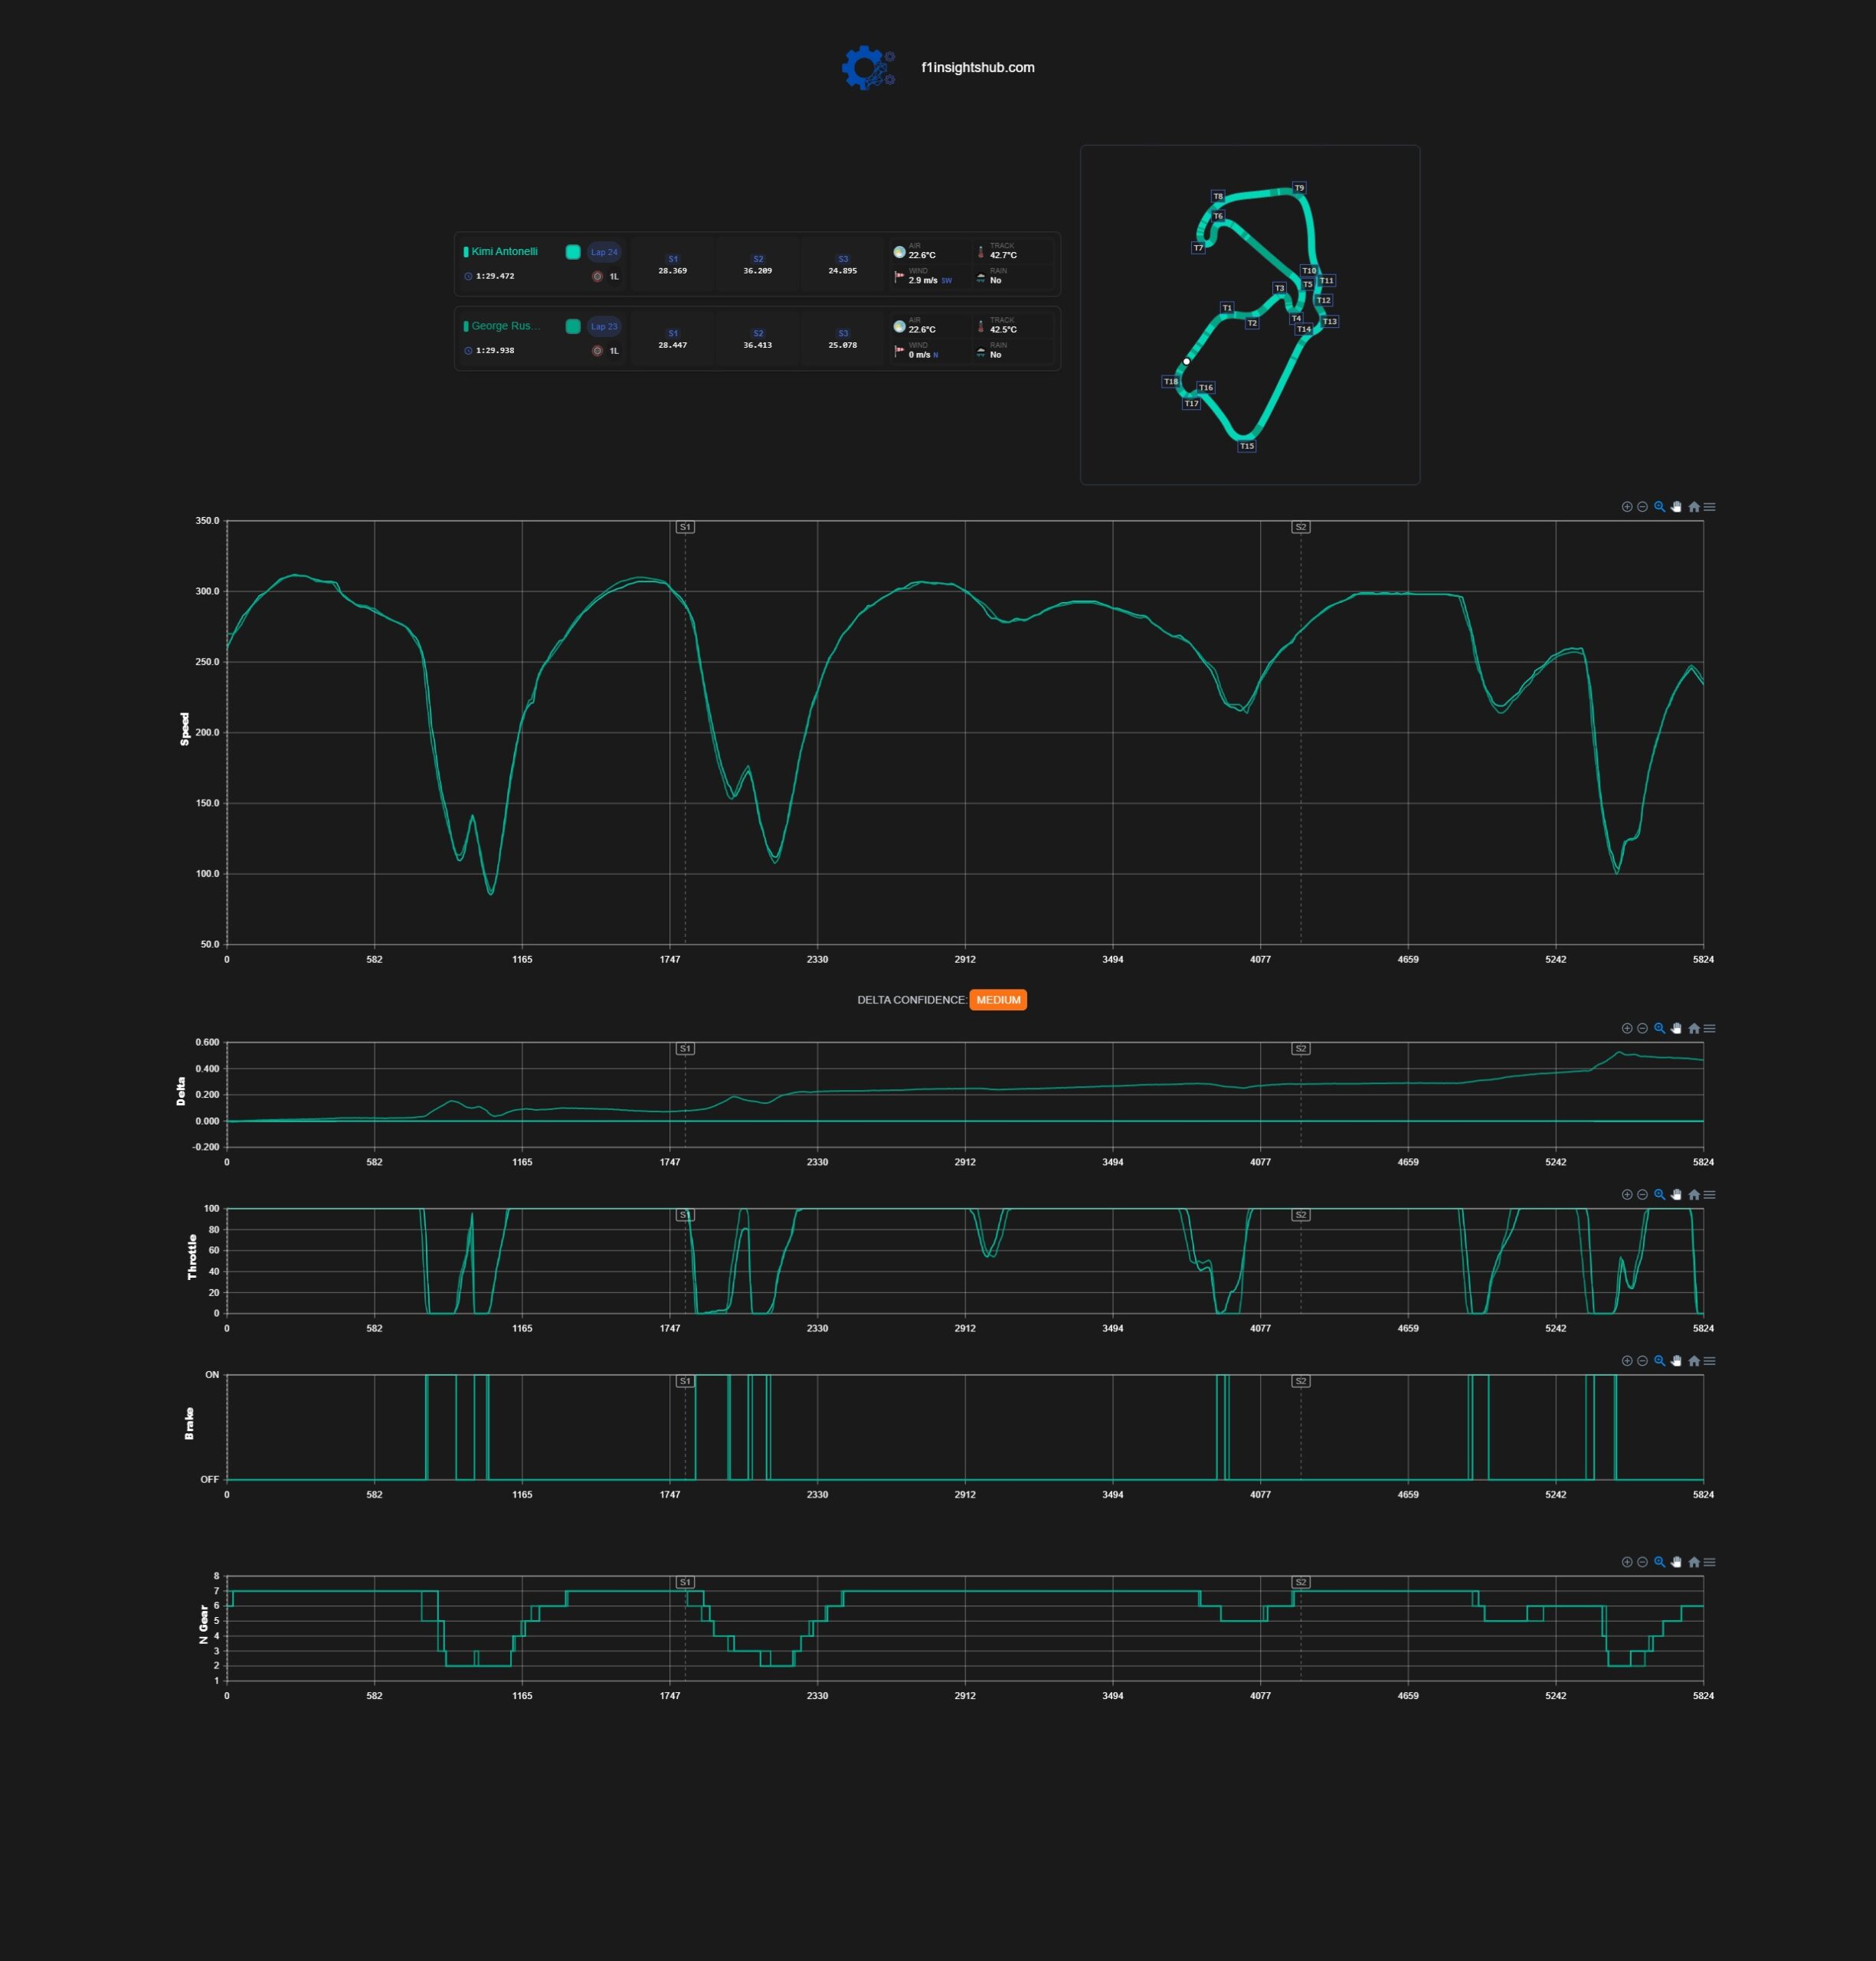Viewport: 1876px width, 1961px height.
Task: Open the Throttle chart hamburger menu
Action: [1709, 1194]
